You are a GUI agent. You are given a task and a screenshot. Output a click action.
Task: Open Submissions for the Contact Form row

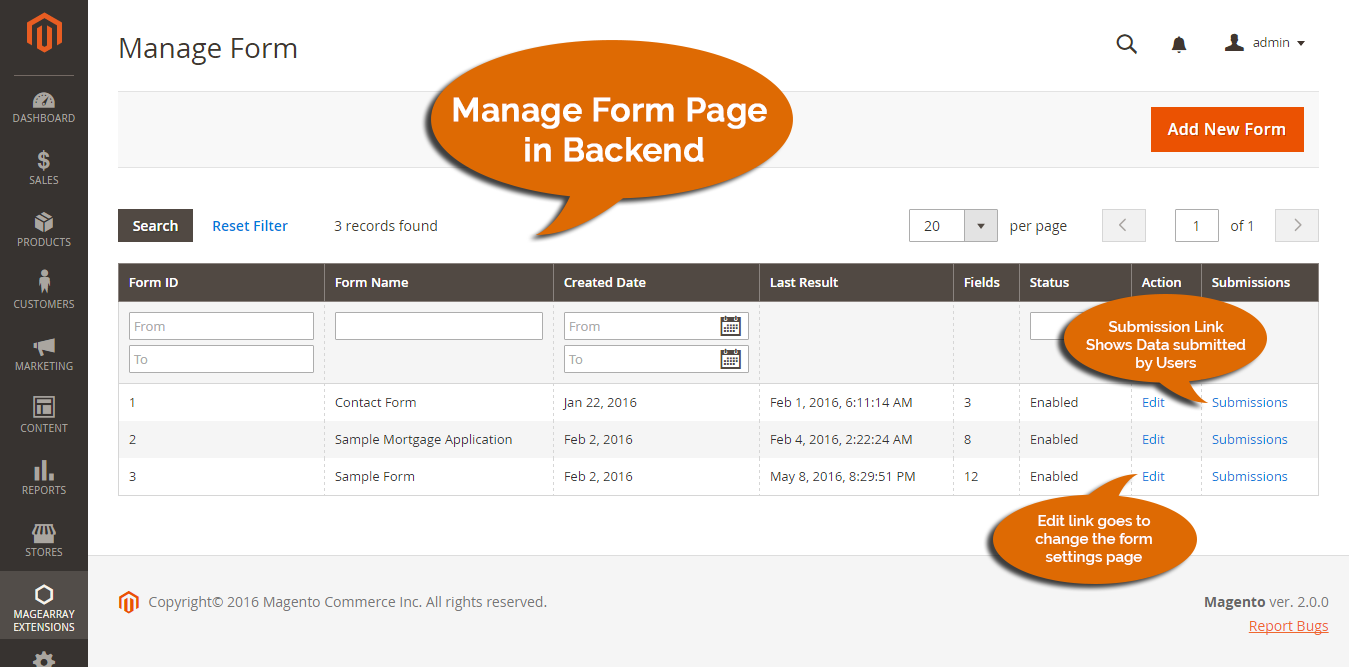(1249, 402)
